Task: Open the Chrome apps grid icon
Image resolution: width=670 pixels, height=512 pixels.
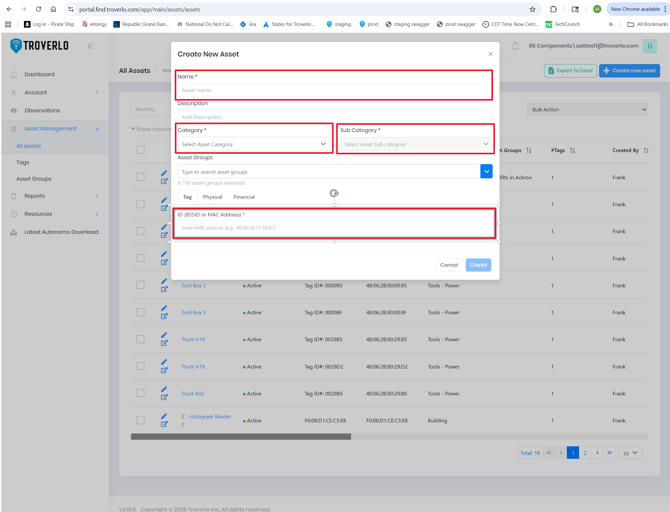Action: (8, 24)
